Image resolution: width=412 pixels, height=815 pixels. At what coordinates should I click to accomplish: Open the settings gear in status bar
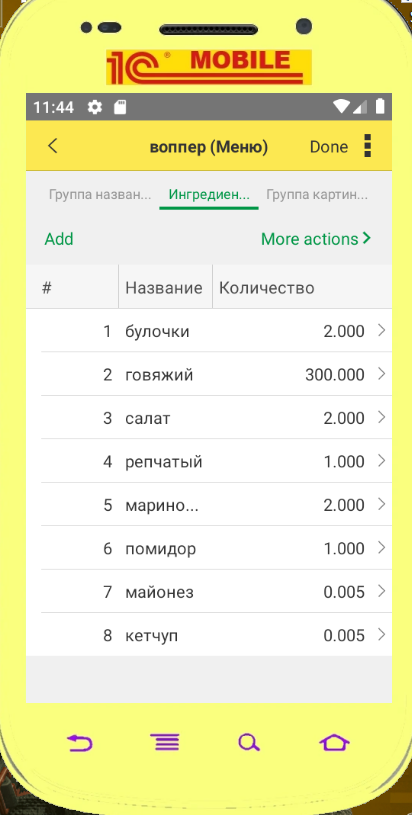coord(95,107)
